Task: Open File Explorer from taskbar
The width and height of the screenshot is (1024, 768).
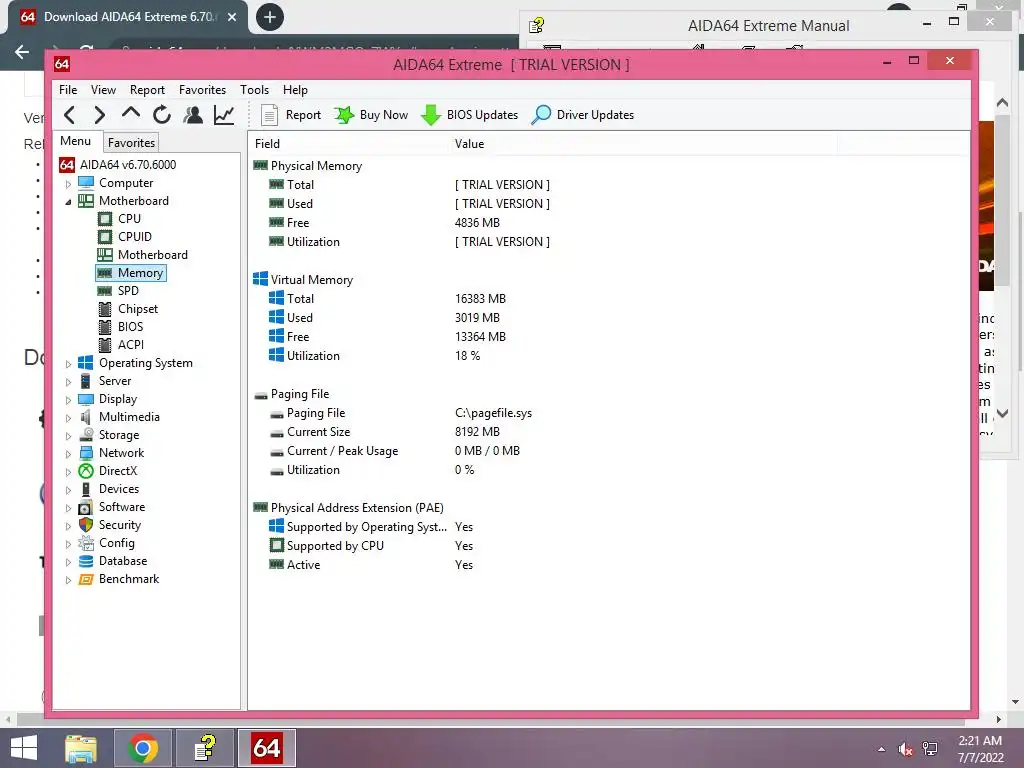Action: [81, 748]
